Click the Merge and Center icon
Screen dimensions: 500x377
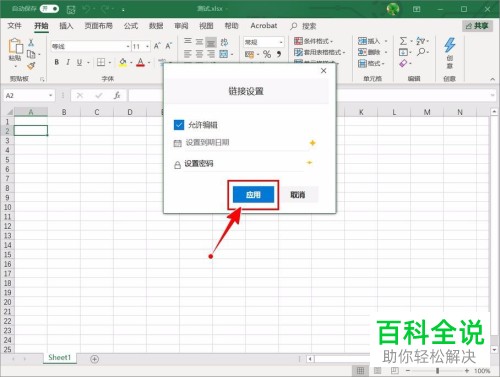click(x=223, y=54)
